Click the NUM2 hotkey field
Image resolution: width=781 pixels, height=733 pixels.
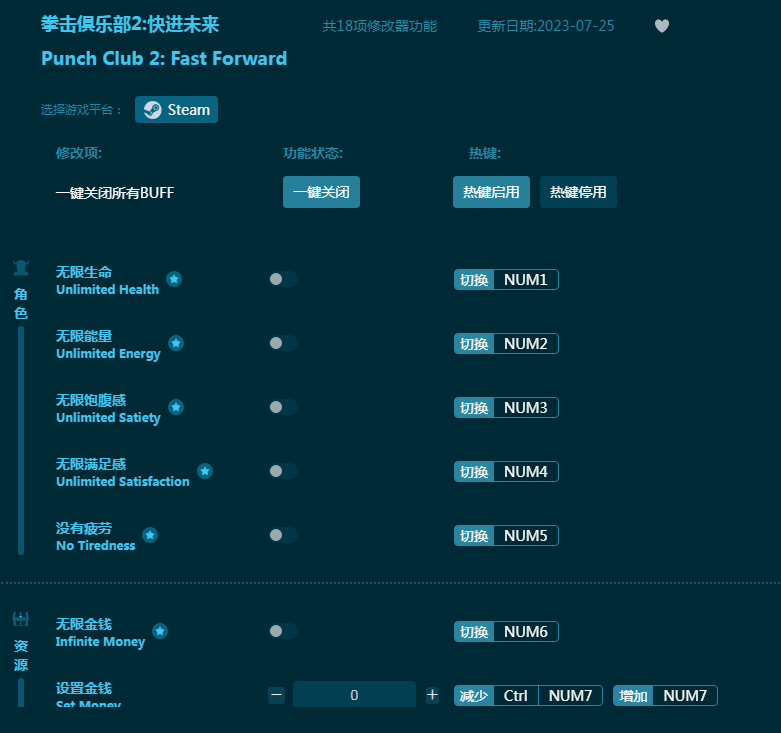526,344
